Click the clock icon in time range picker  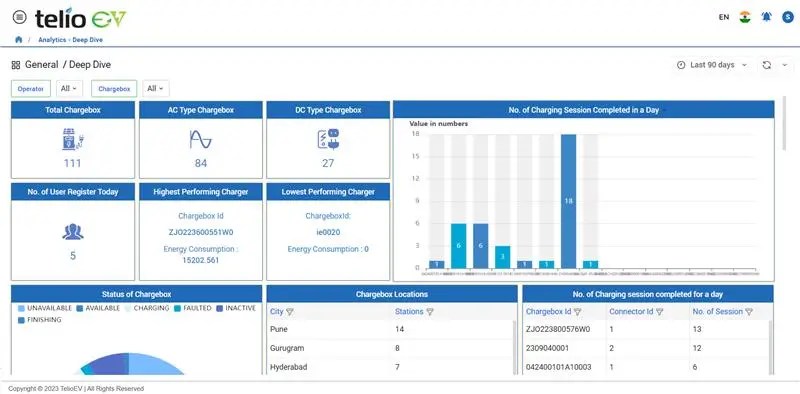tap(681, 65)
